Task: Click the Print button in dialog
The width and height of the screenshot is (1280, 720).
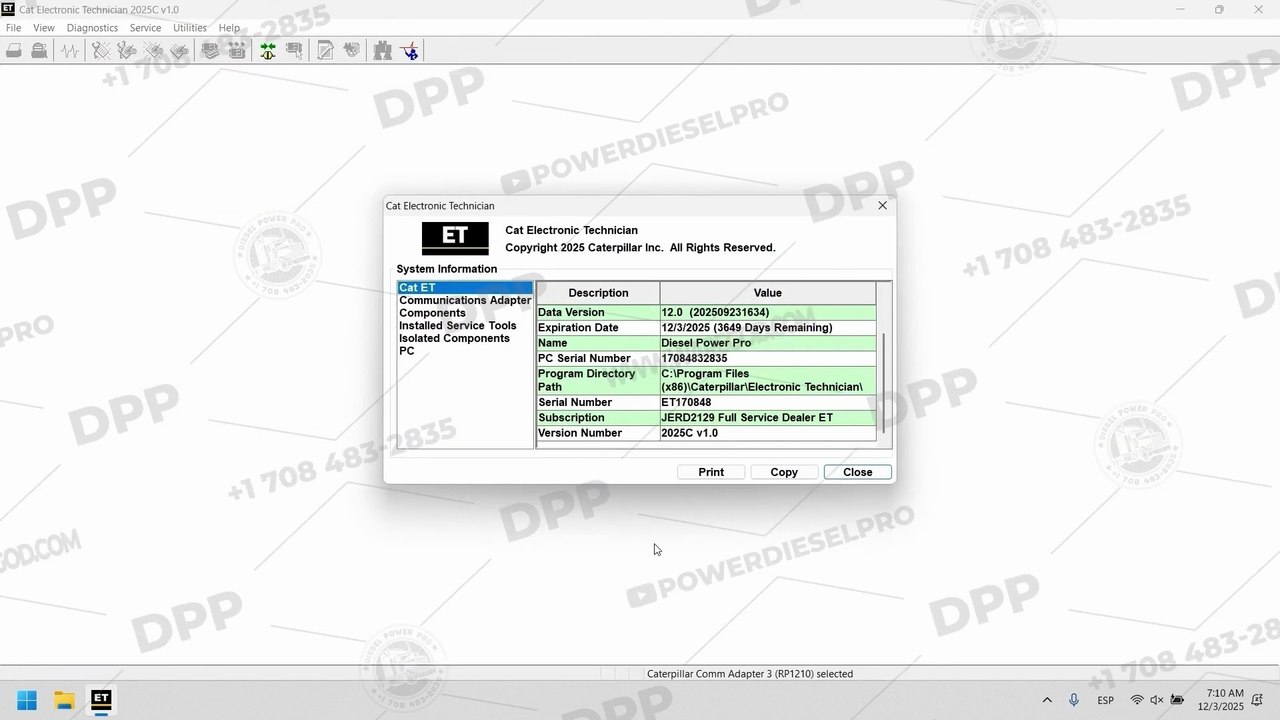Action: coord(711,472)
